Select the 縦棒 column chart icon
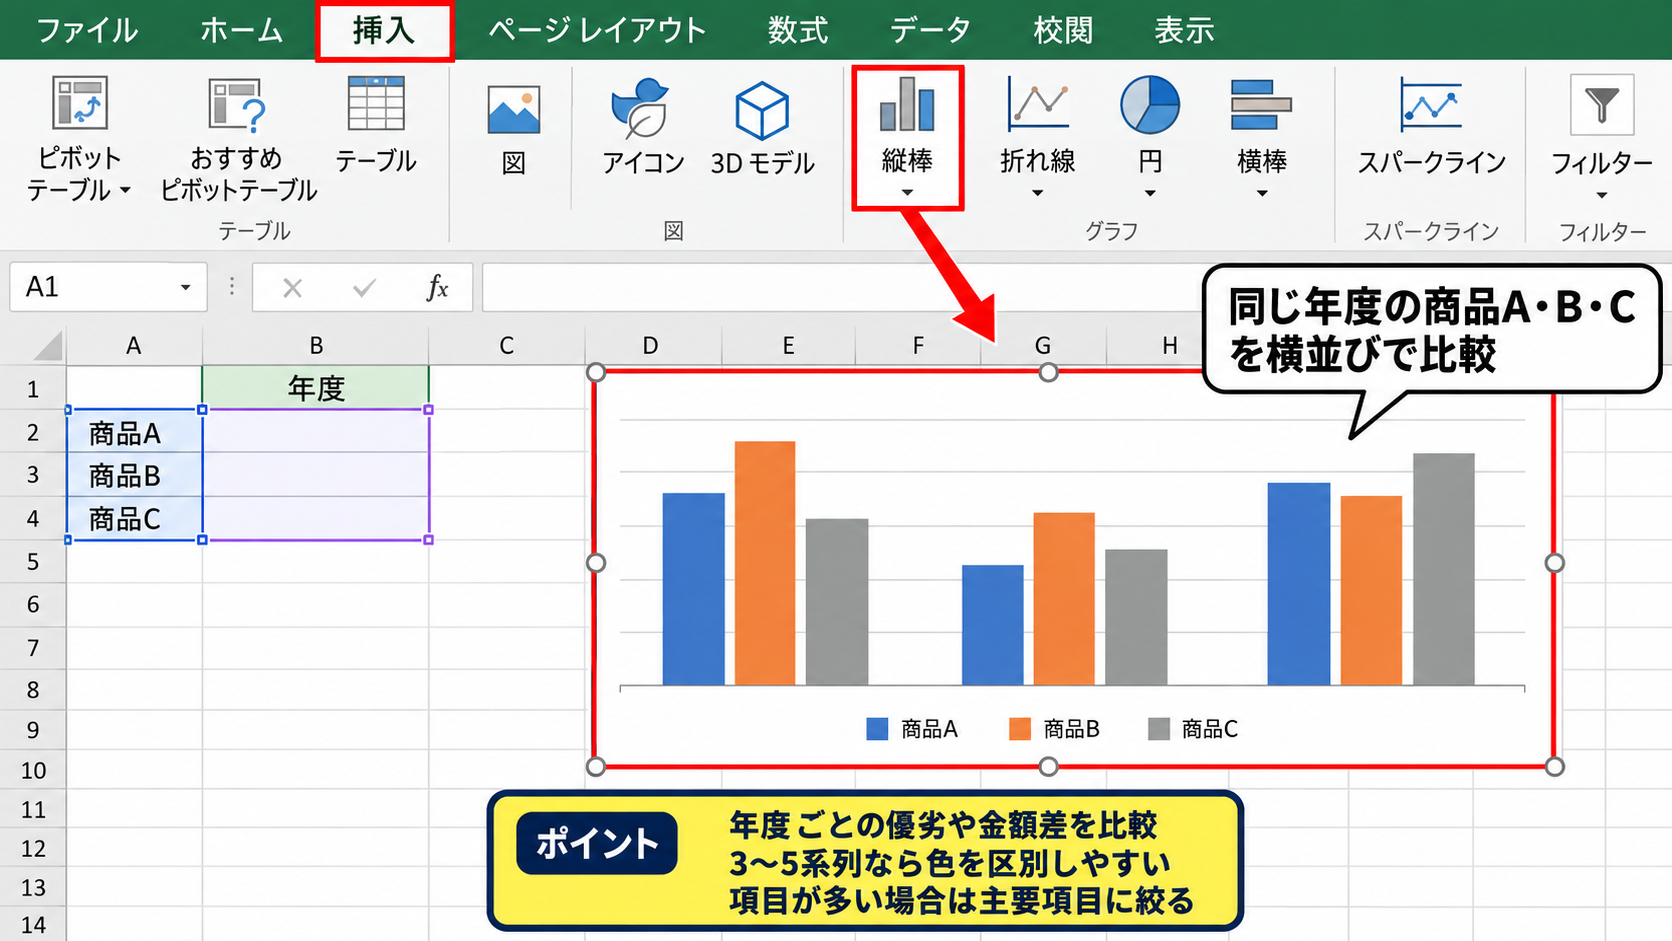 pyautogui.click(x=907, y=105)
